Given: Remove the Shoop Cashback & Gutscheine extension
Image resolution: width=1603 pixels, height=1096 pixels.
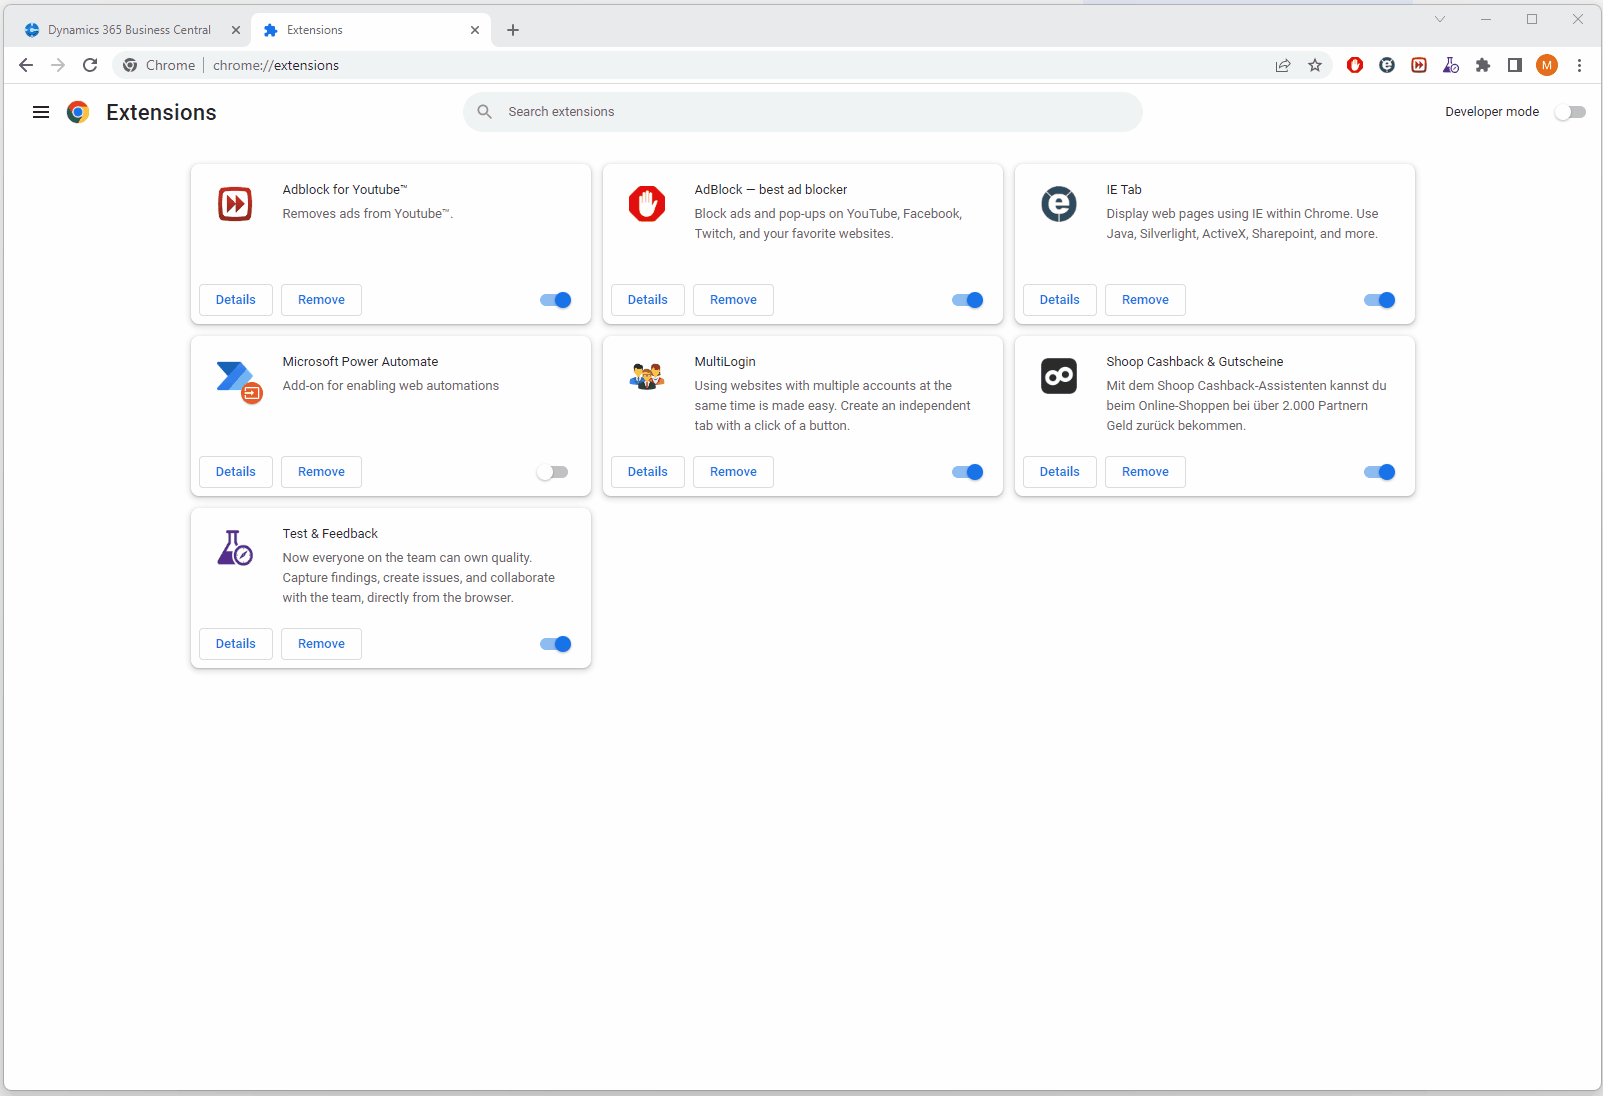Looking at the screenshot, I should click(1144, 471).
